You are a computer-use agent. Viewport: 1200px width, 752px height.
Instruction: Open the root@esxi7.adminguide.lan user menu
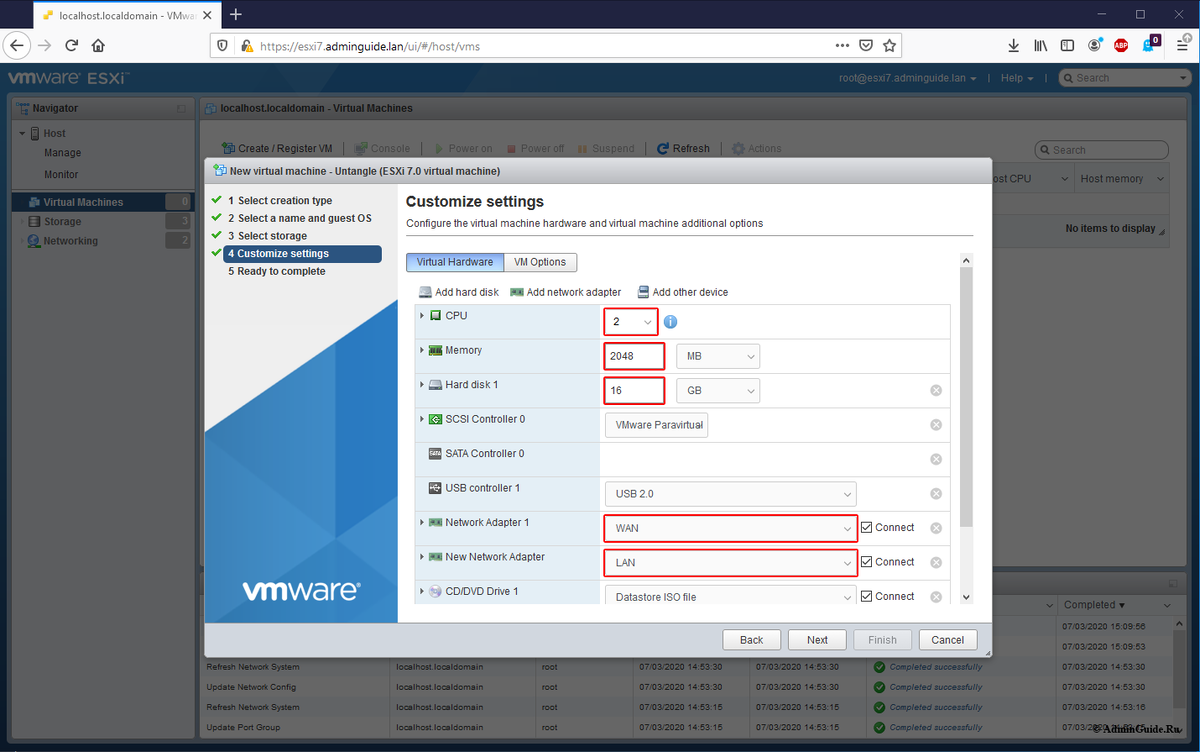[x=909, y=78]
